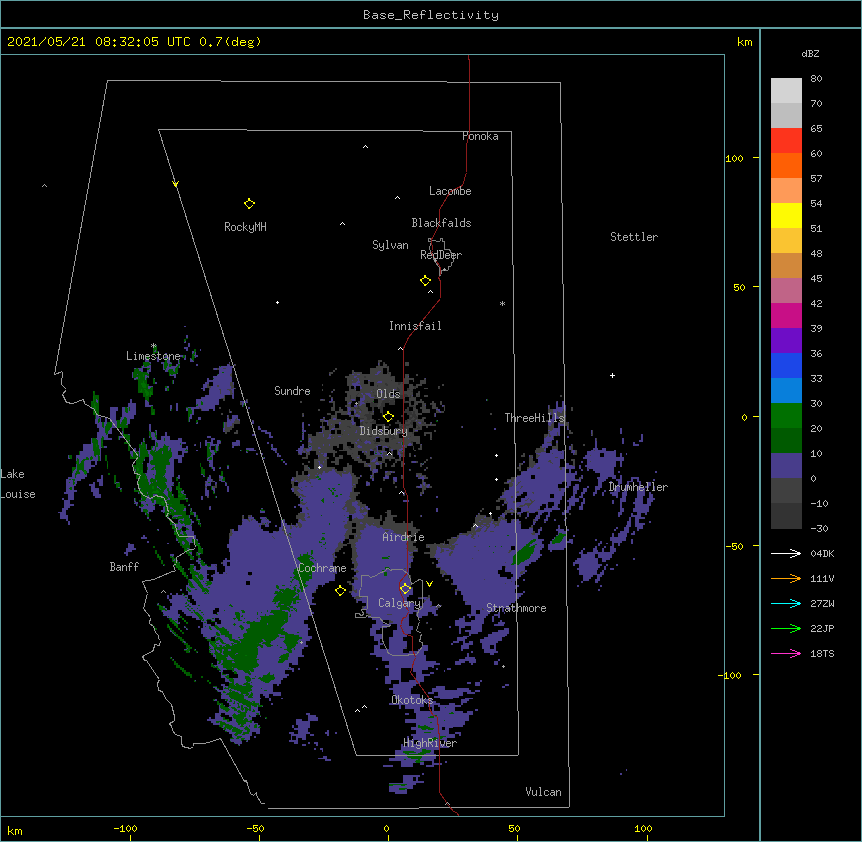The height and width of the screenshot is (842, 862).
Task: Click the Vulcan city label
Action: [543, 792]
